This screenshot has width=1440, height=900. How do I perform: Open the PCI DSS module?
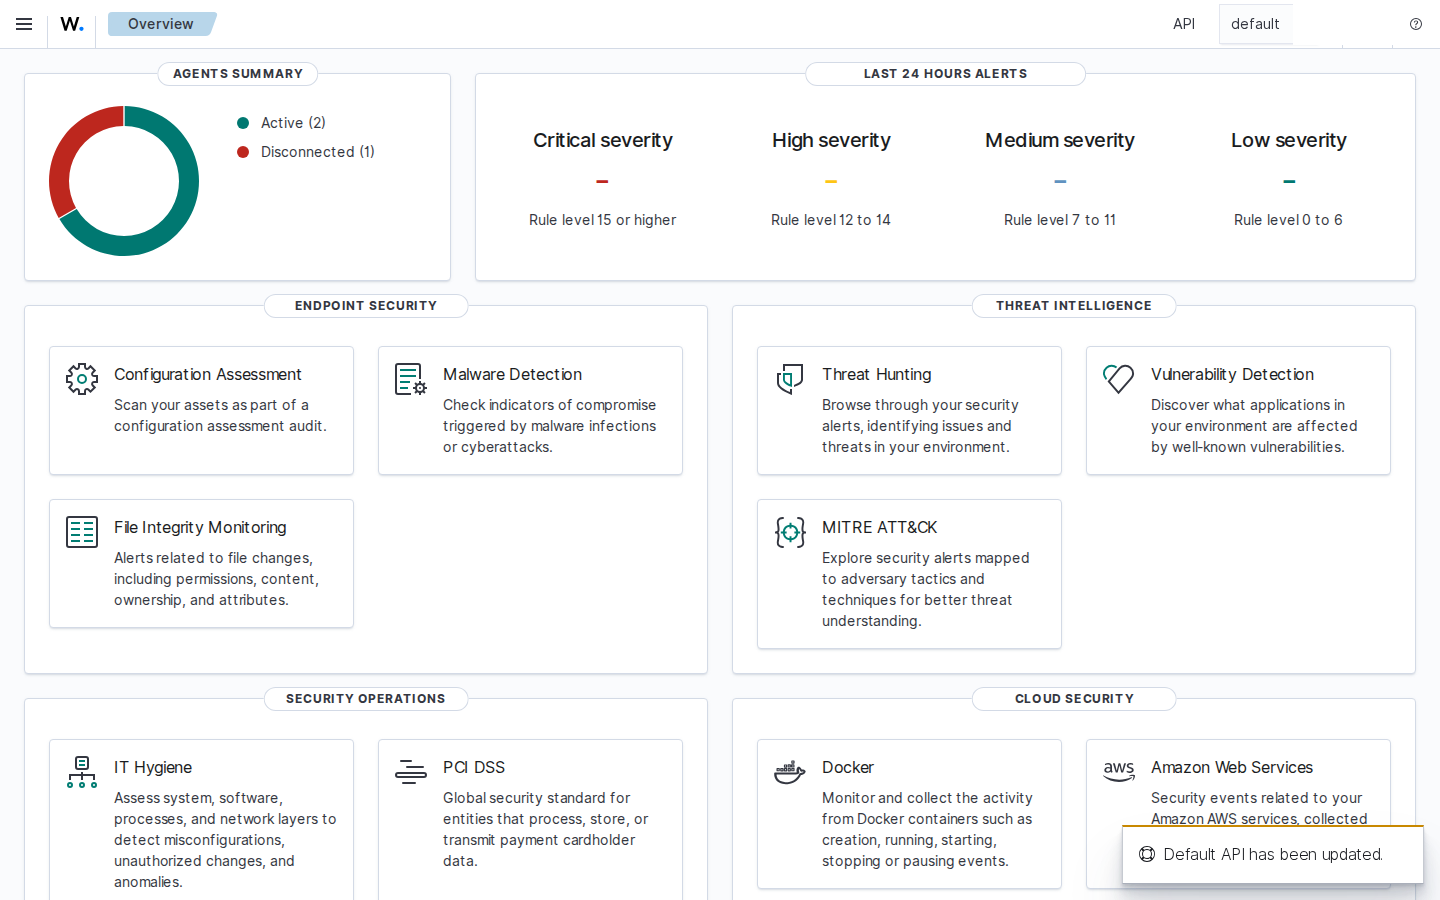click(530, 820)
